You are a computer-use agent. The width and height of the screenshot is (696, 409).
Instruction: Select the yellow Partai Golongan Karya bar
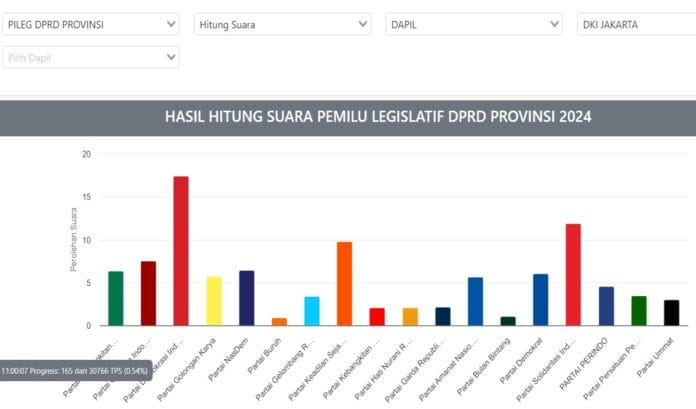click(x=214, y=301)
